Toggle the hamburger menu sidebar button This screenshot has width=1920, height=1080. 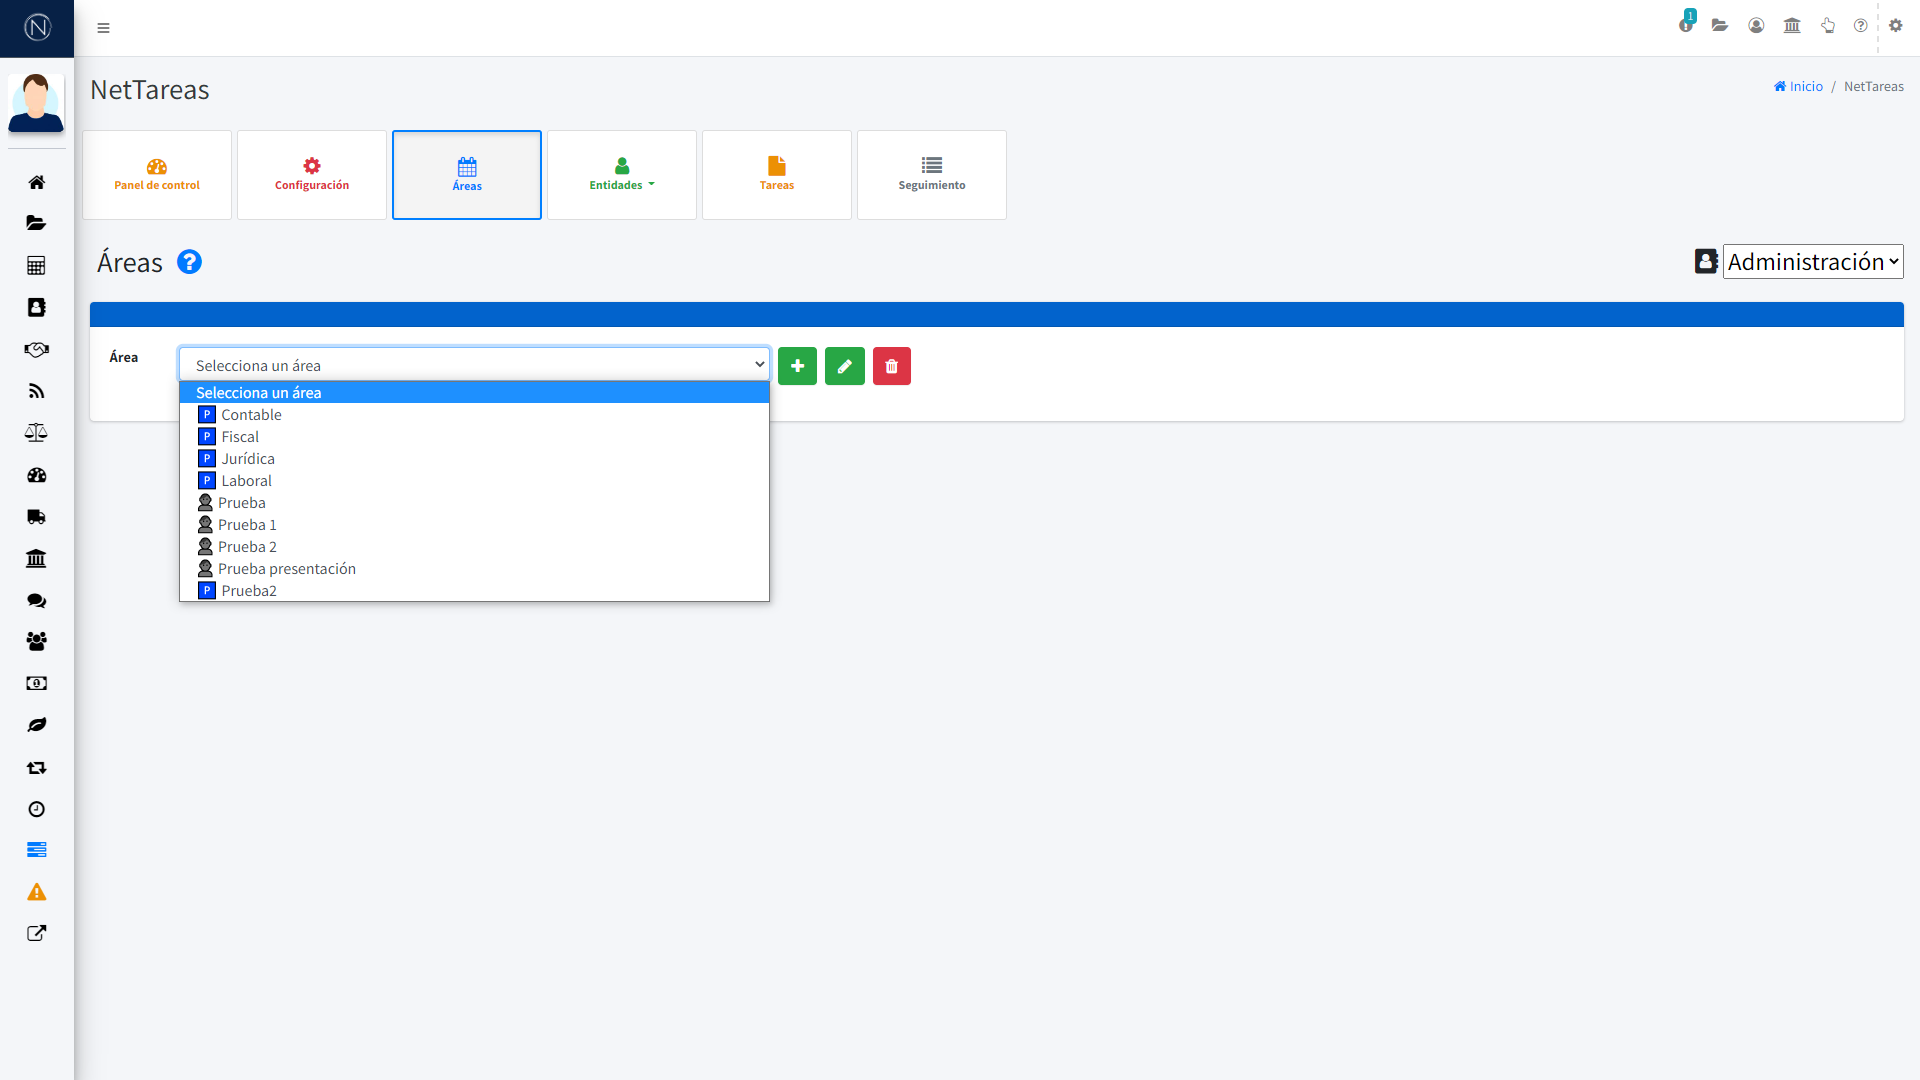(x=103, y=28)
